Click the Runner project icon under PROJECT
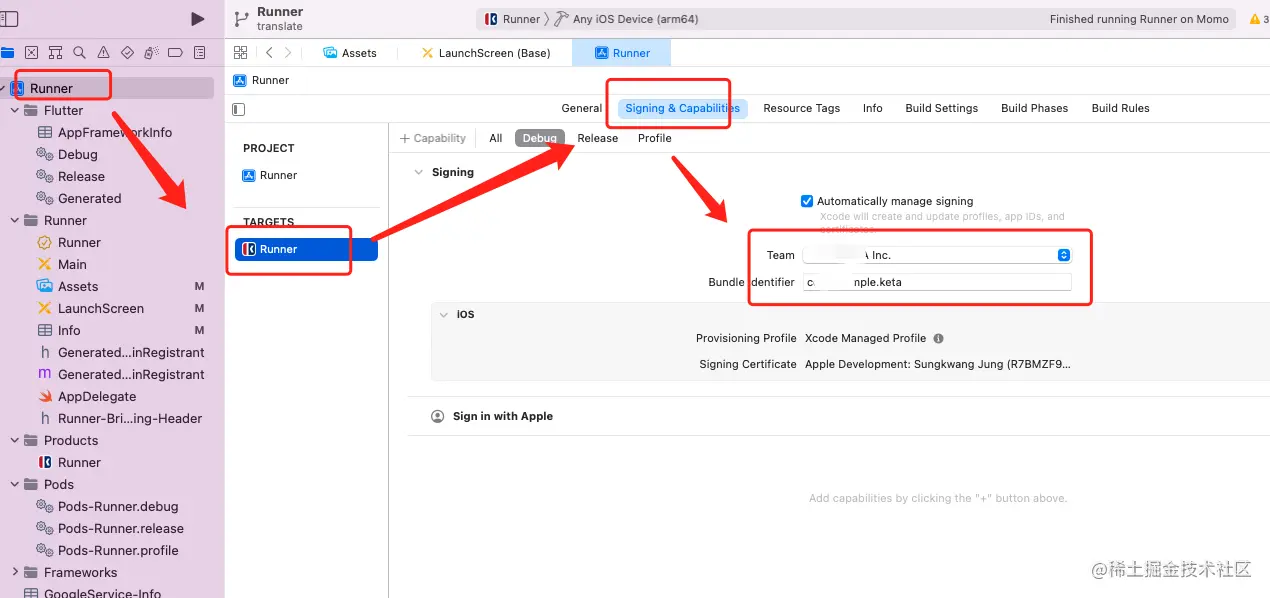 (249, 175)
